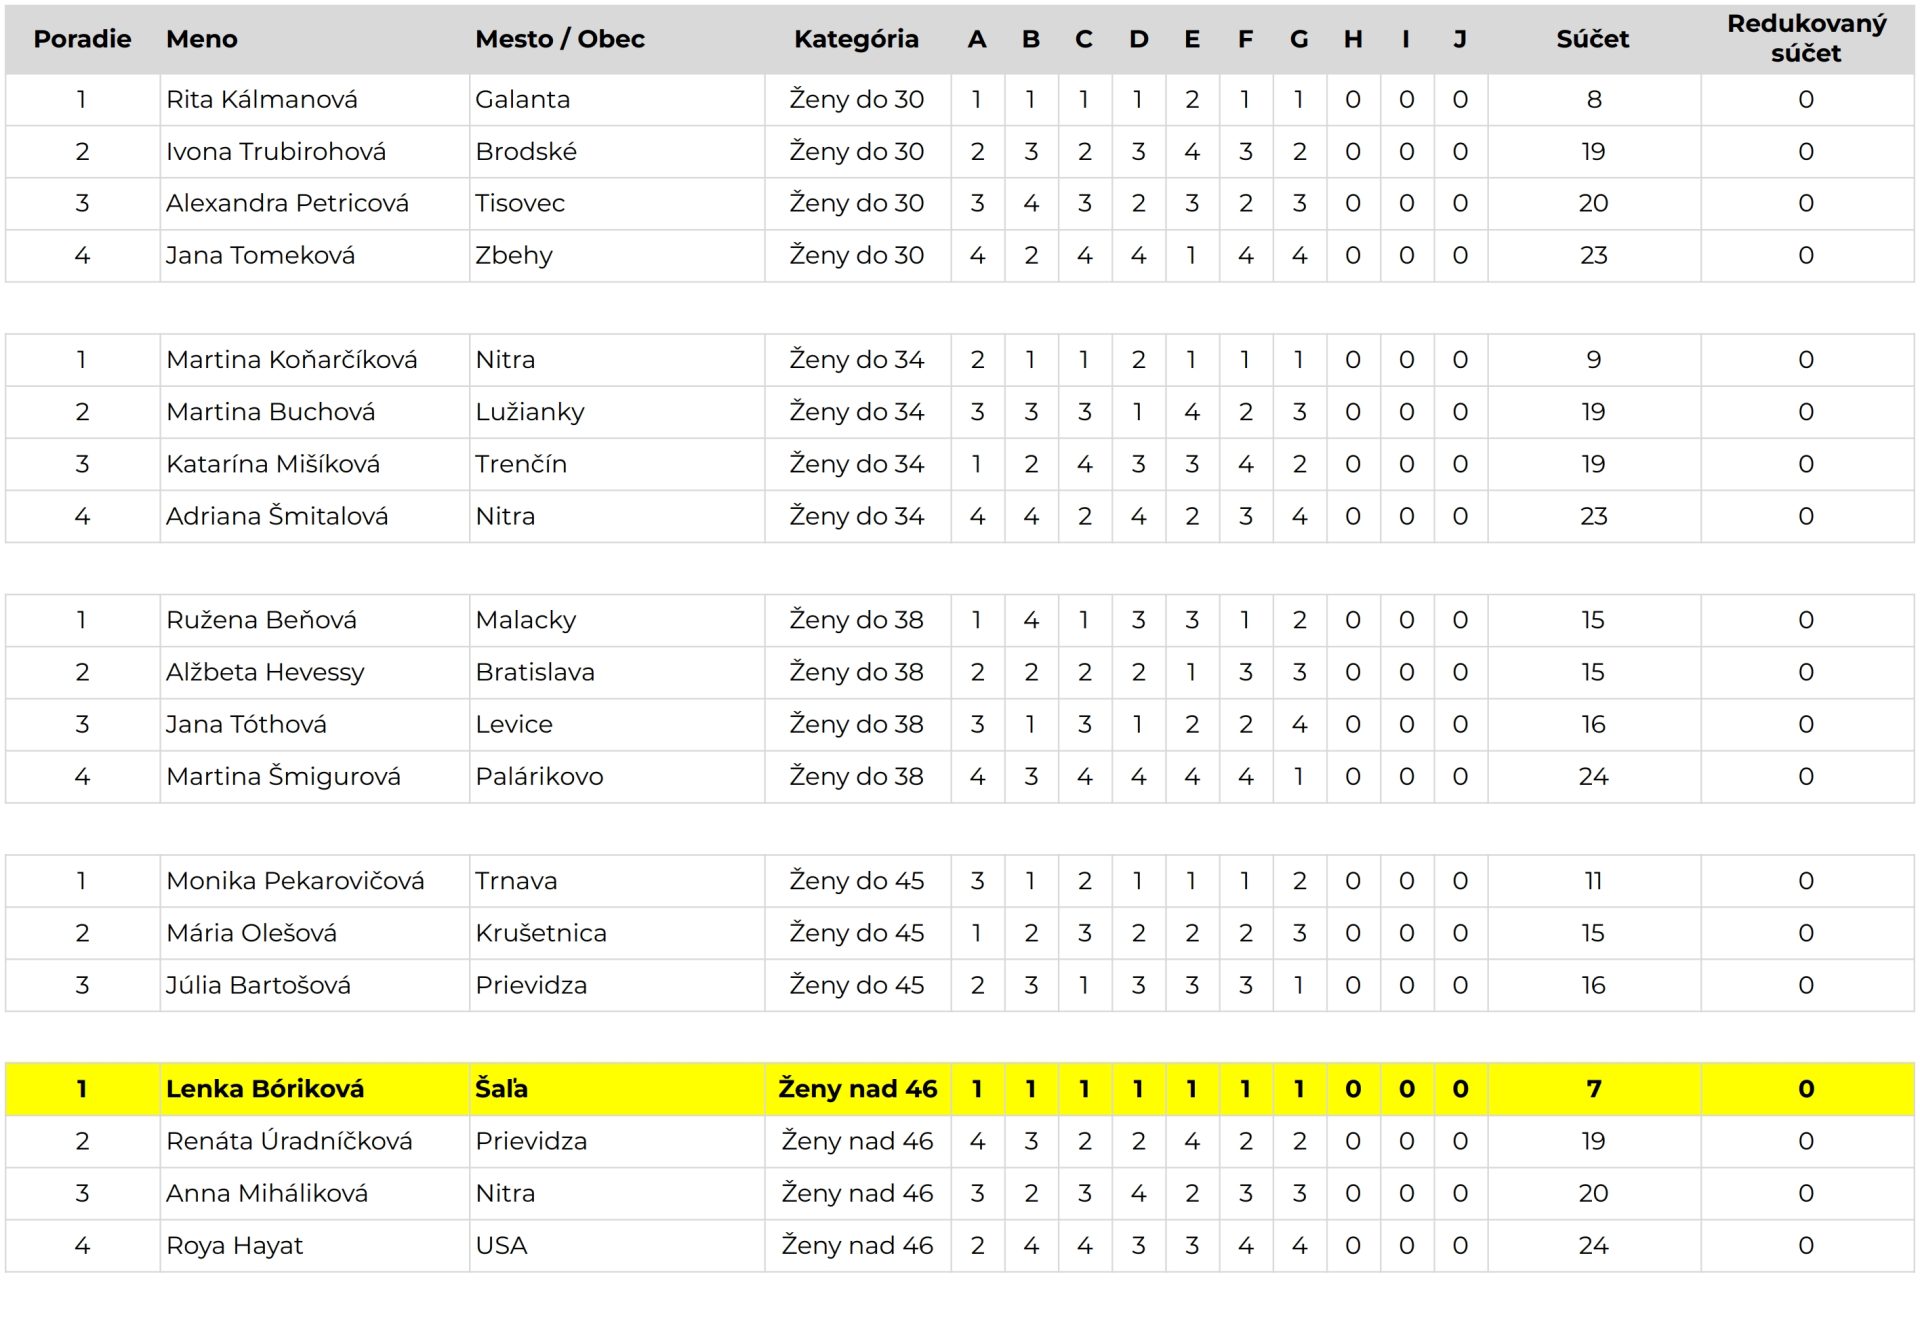Select the Rita Kálmanová name cell
The image size is (1920, 1344).
(x=314, y=100)
